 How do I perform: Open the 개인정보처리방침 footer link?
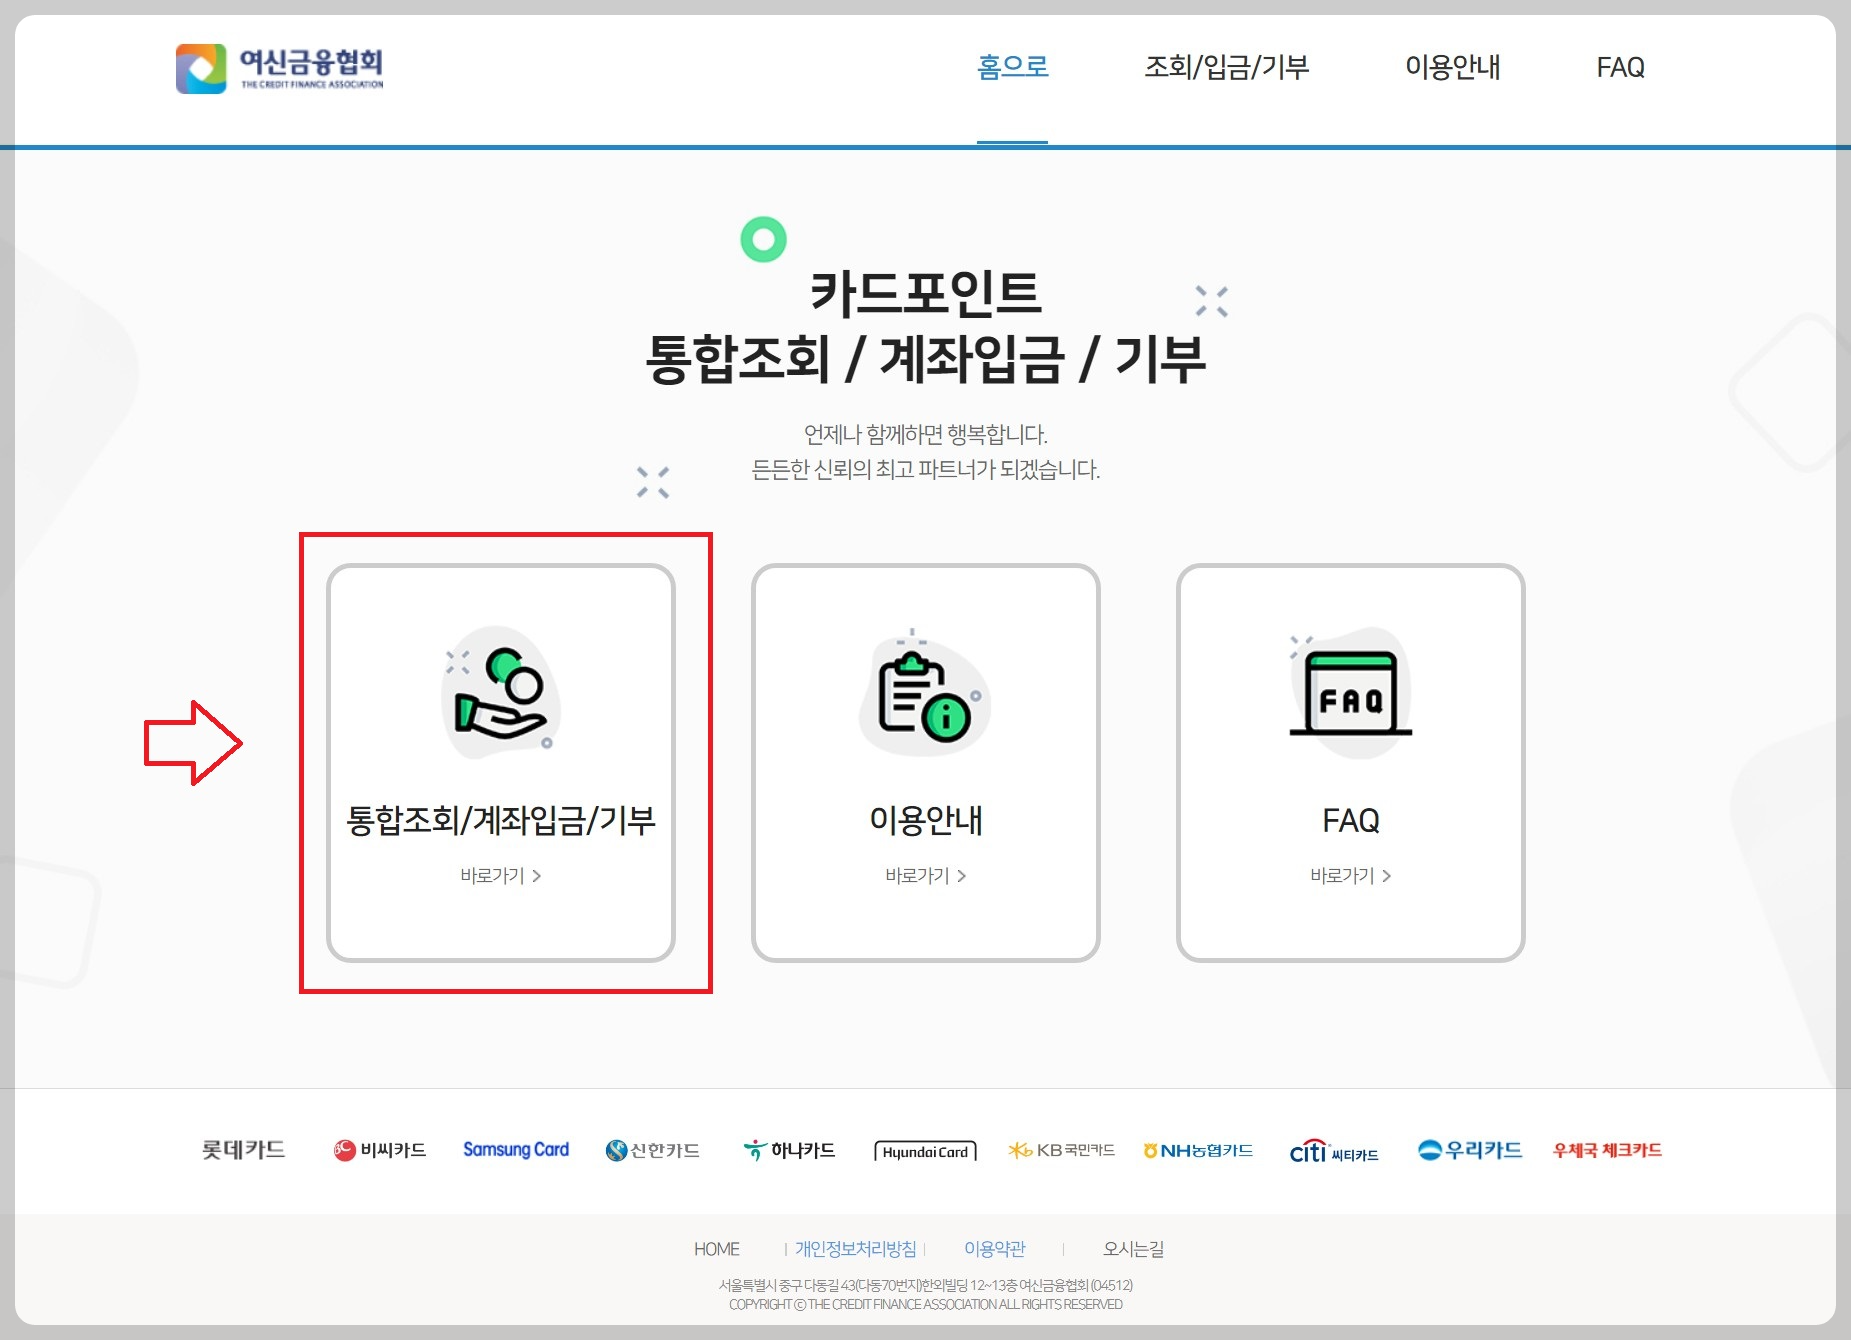[855, 1249]
